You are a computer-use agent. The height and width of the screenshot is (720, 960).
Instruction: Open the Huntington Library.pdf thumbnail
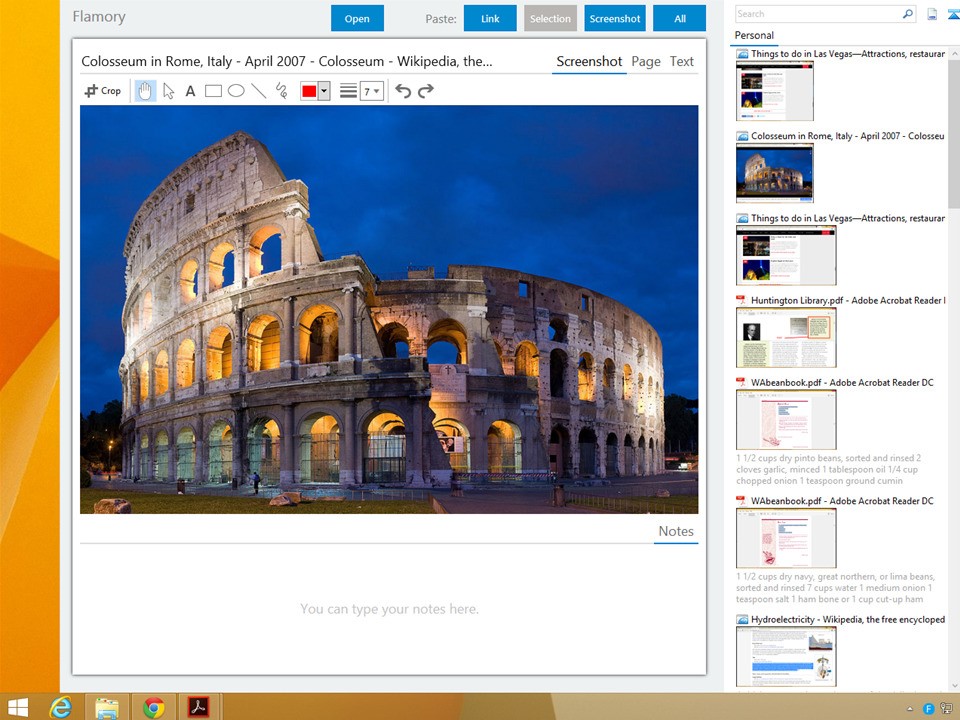coord(786,338)
